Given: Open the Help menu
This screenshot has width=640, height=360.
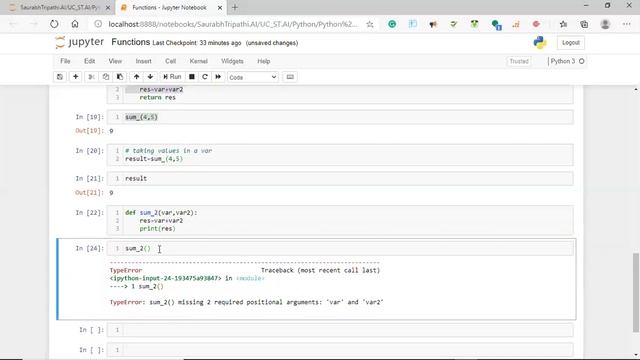Looking at the screenshot, I should pyautogui.click(x=264, y=61).
